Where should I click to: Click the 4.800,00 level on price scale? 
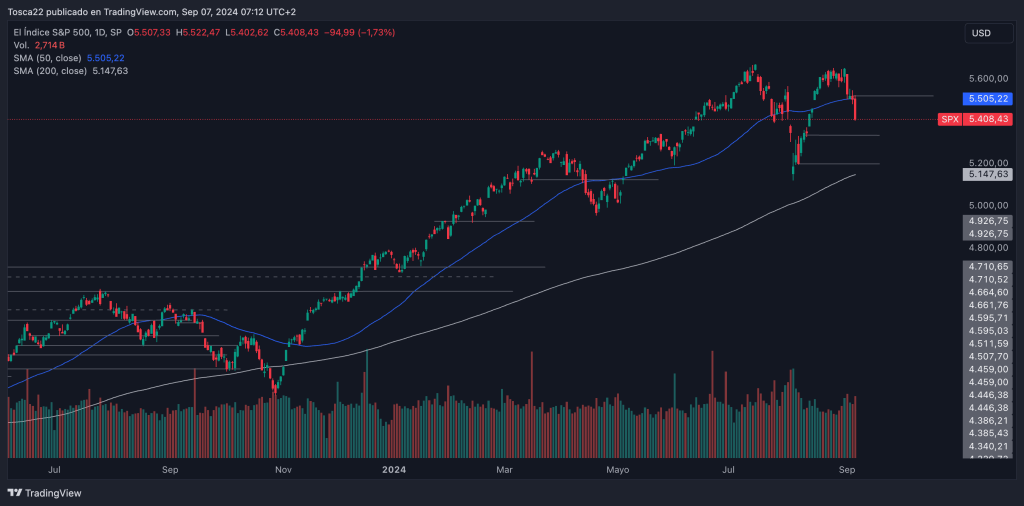pos(986,247)
